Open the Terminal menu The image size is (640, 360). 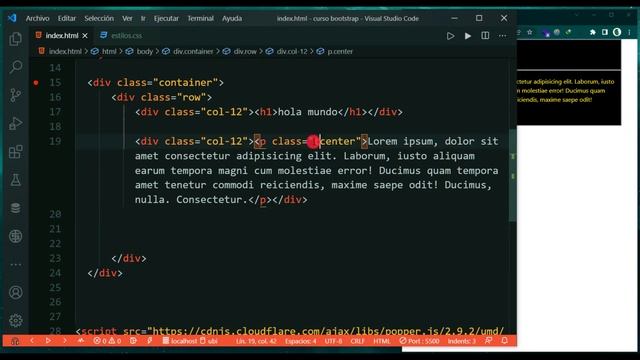(200, 18)
